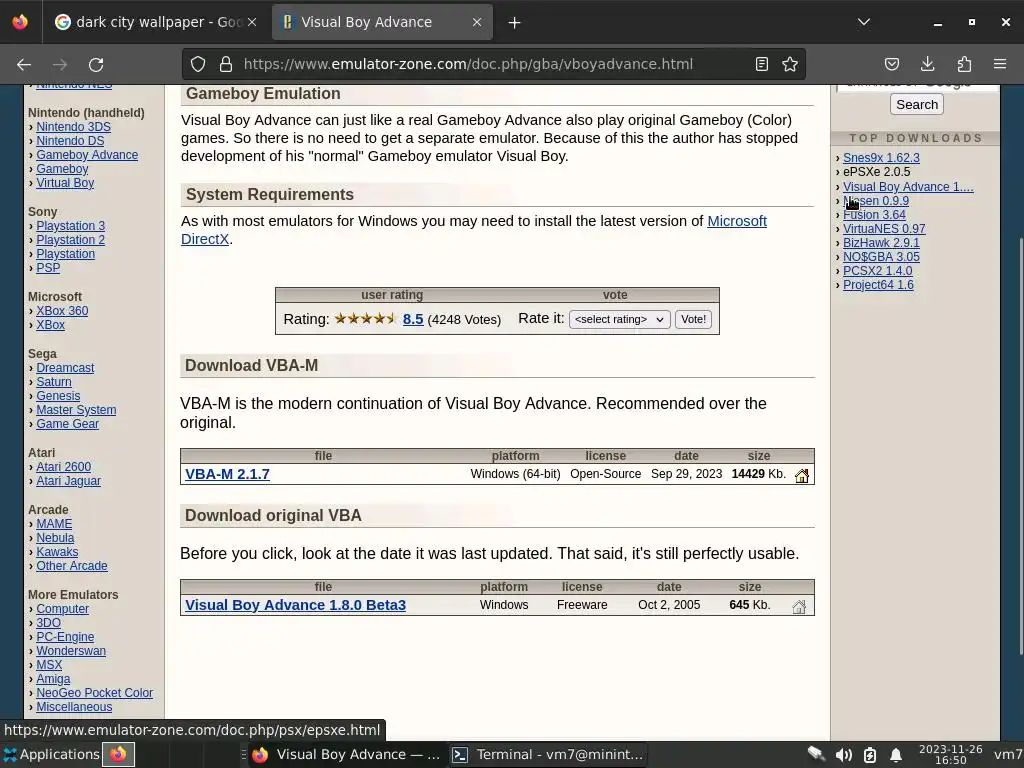Viewport: 1024px width, 768px height.
Task: Open the extensions puzzle icon
Action: (964, 64)
